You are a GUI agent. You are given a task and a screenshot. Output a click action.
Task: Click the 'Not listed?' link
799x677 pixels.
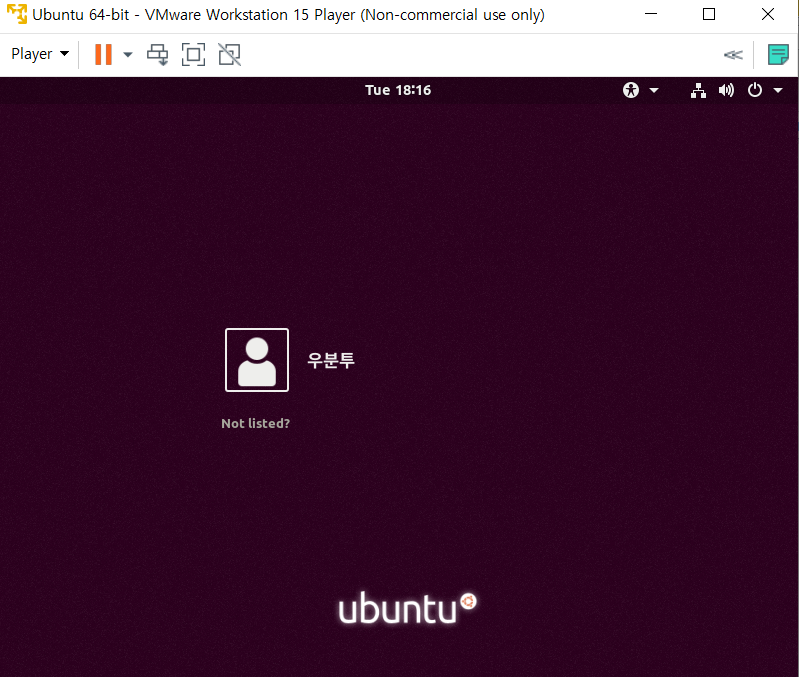coord(255,423)
